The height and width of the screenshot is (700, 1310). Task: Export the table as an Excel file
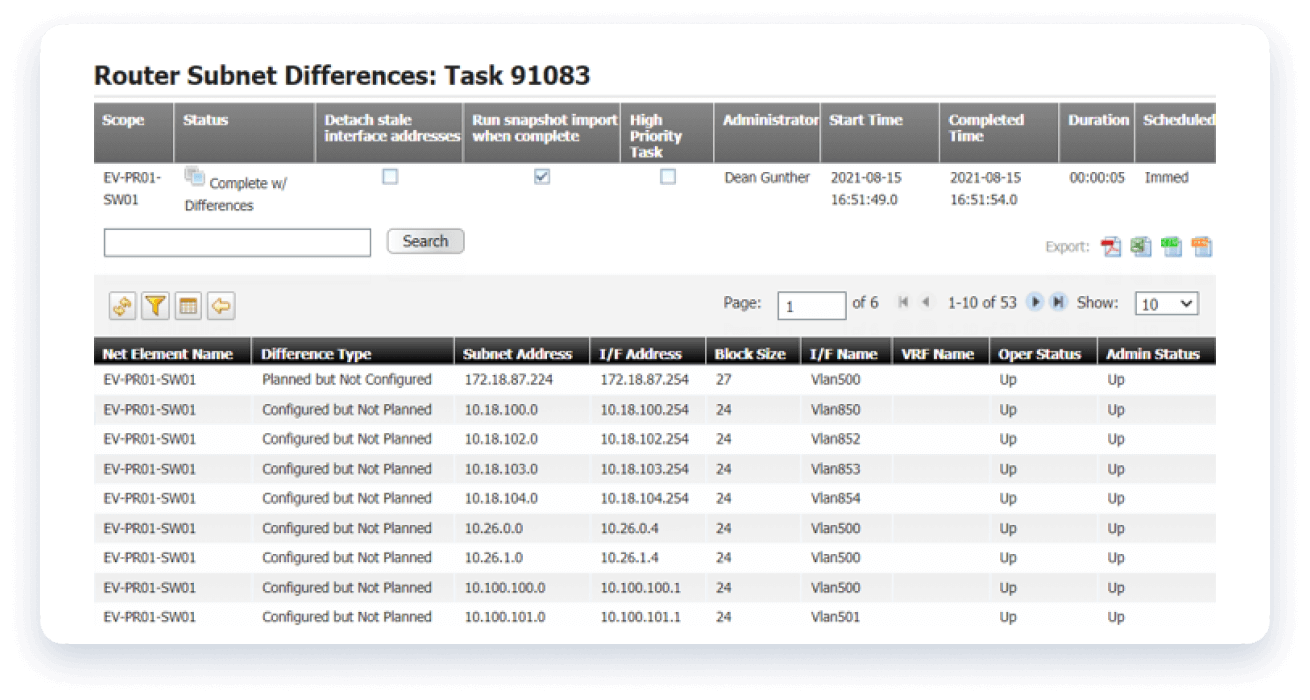[x=1140, y=246]
